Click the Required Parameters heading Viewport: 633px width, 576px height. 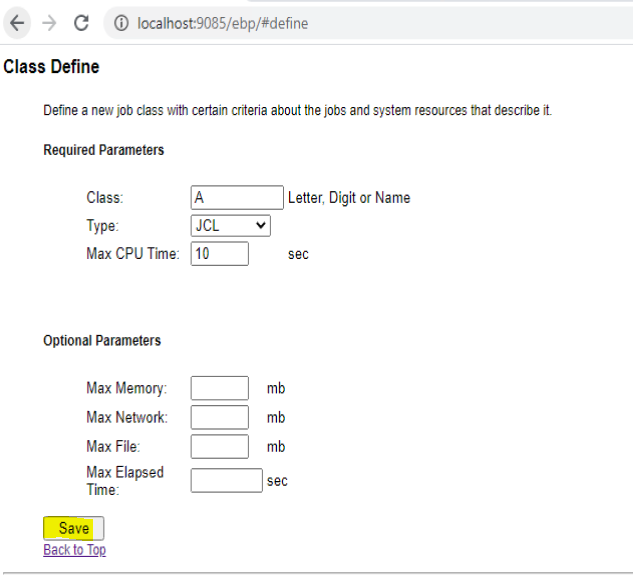pyautogui.click(x=104, y=150)
